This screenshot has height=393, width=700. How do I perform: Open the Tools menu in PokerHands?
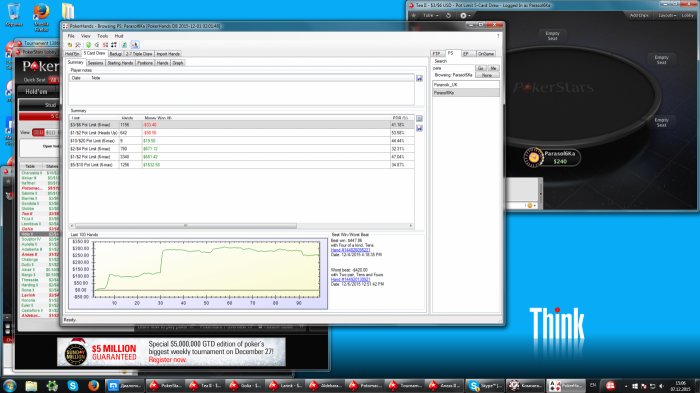pos(102,36)
